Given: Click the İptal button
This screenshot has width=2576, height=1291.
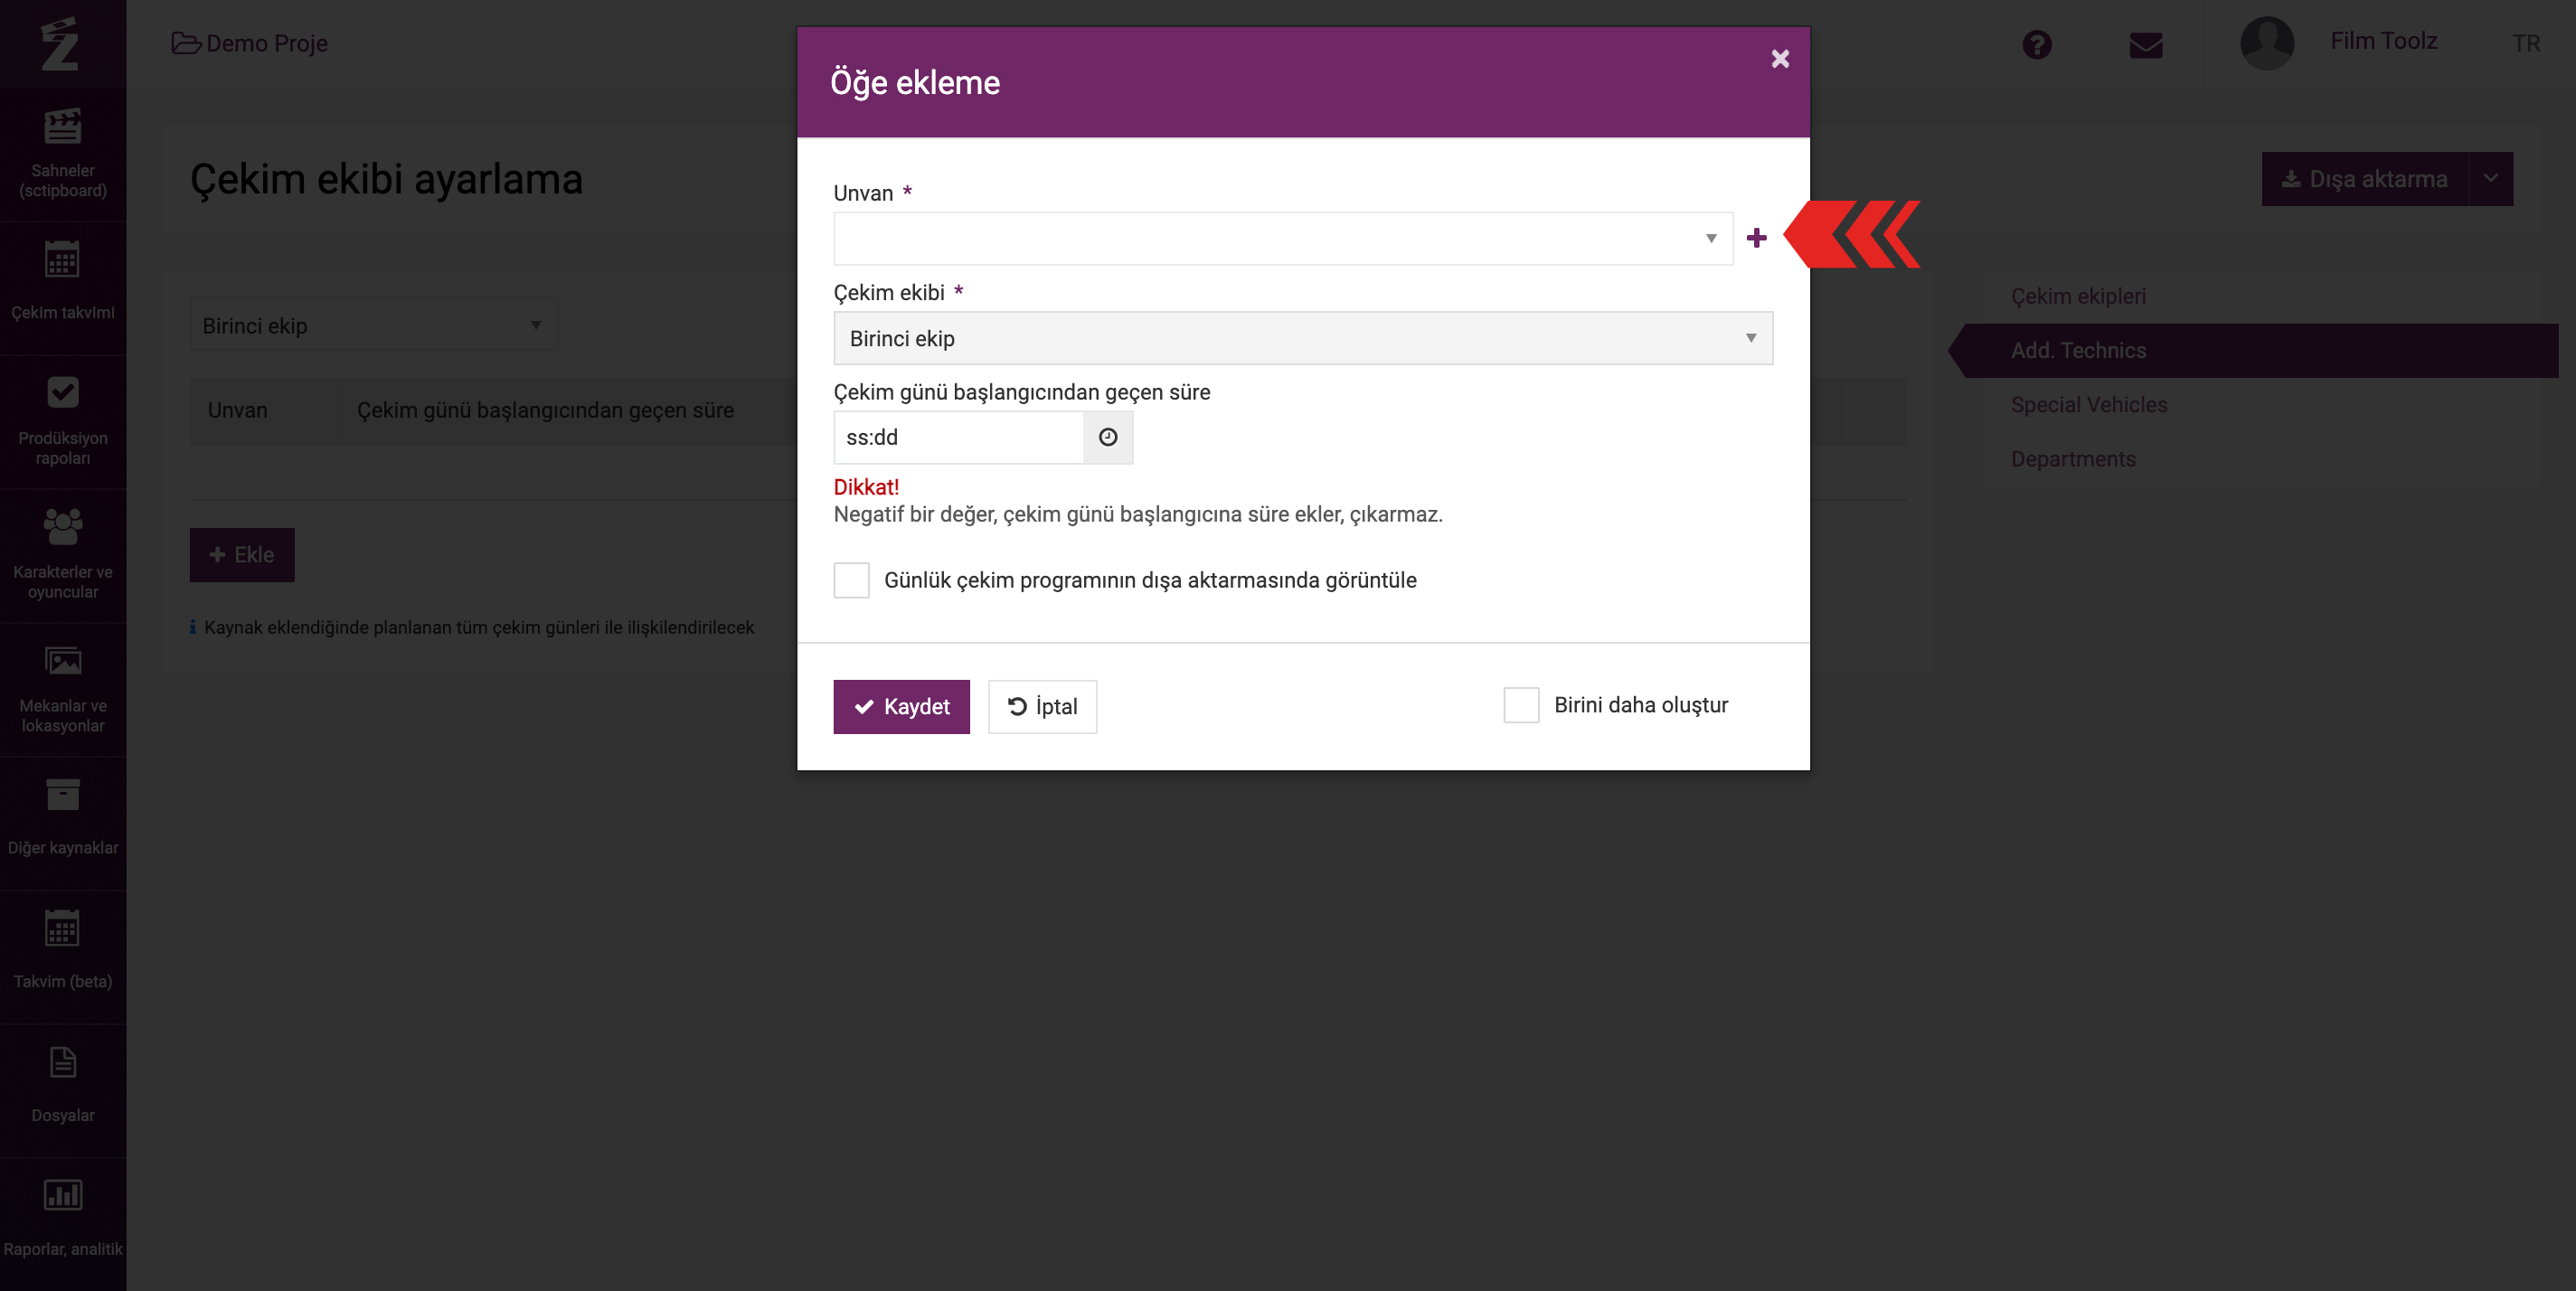Looking at the screenshot, I should (x=1042, y=707).
